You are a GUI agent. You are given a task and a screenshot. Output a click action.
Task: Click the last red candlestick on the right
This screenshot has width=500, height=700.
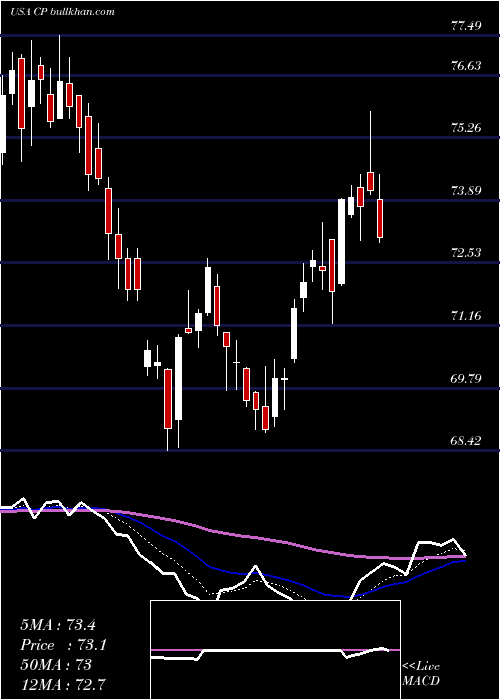tap(380, 218)
